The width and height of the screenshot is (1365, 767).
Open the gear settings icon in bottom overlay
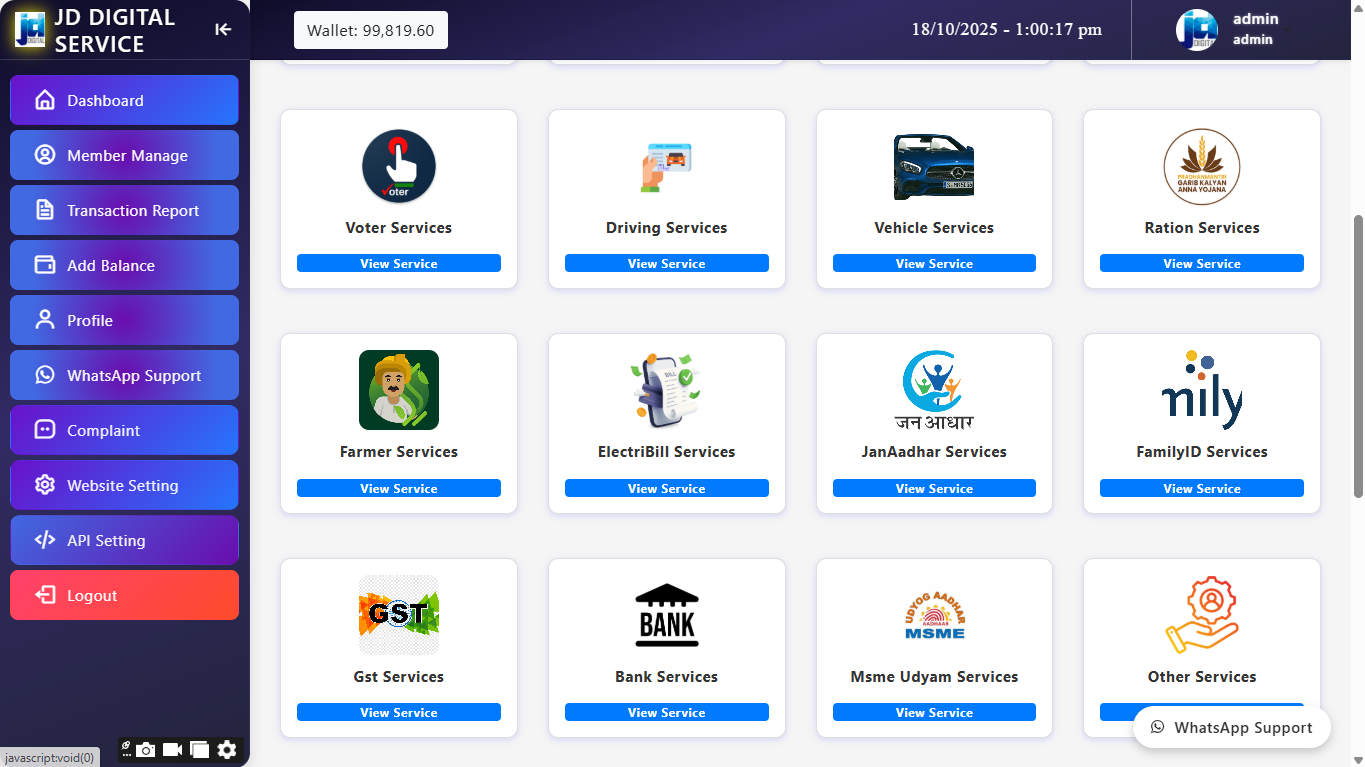pos(227,749)
